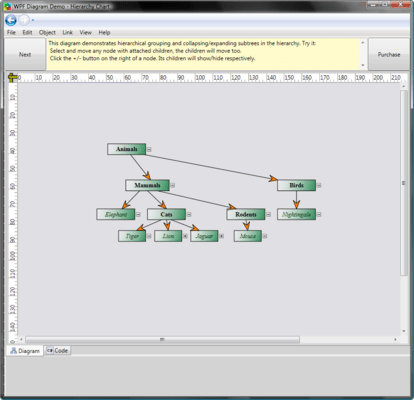Open the Edit menu
This screenshot has height=400, width=414.
[x=27, y=32]
